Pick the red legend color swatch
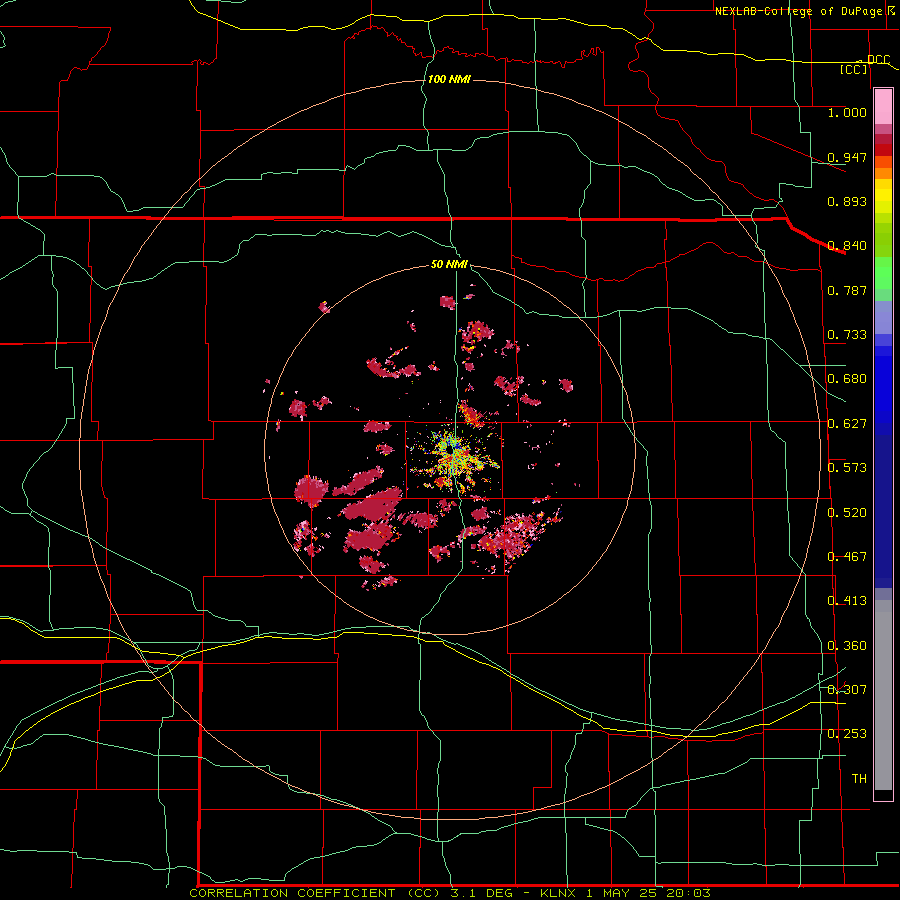Screen dimensions: 900x900 883,150
